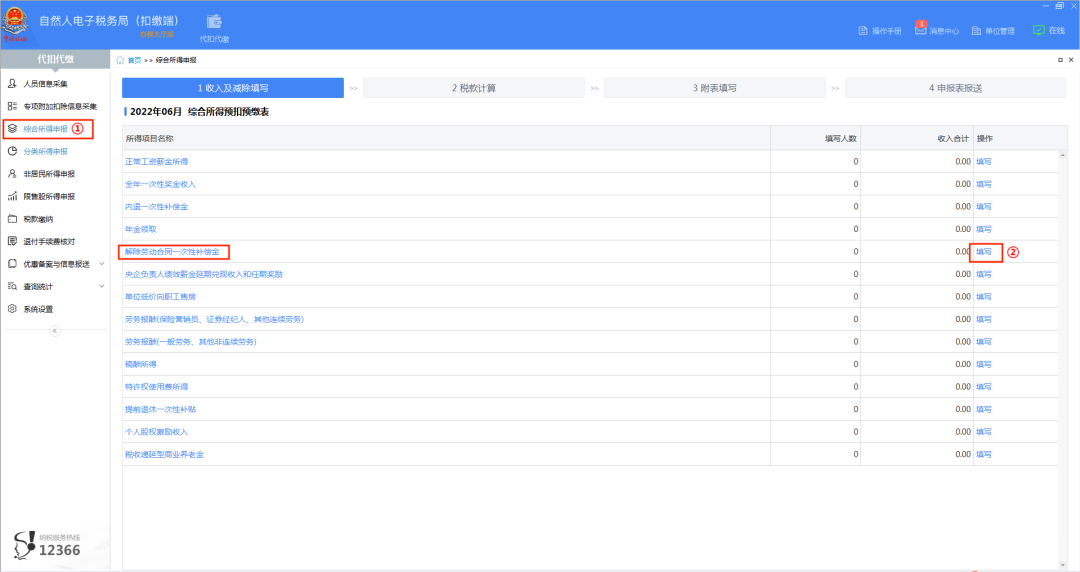Click the 首页 breadcrumb home link

coord(134,61)
